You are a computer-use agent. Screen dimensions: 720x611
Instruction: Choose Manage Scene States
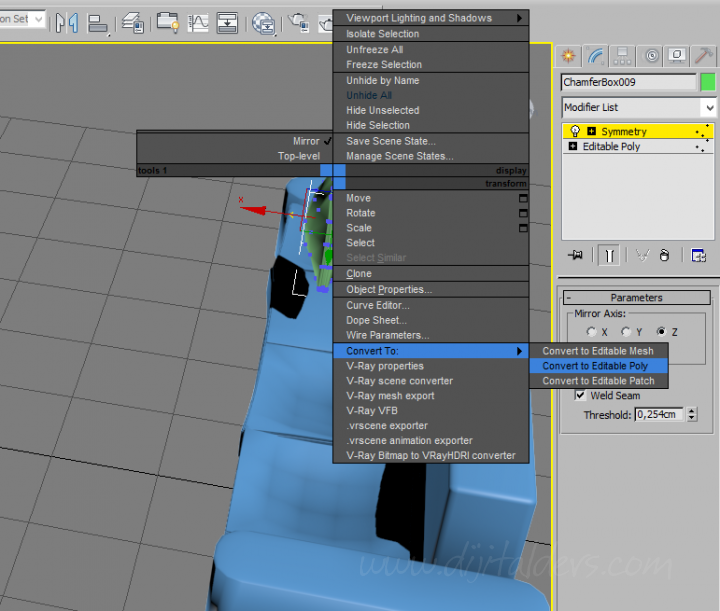pyautogui.click(x=431, y=156)
